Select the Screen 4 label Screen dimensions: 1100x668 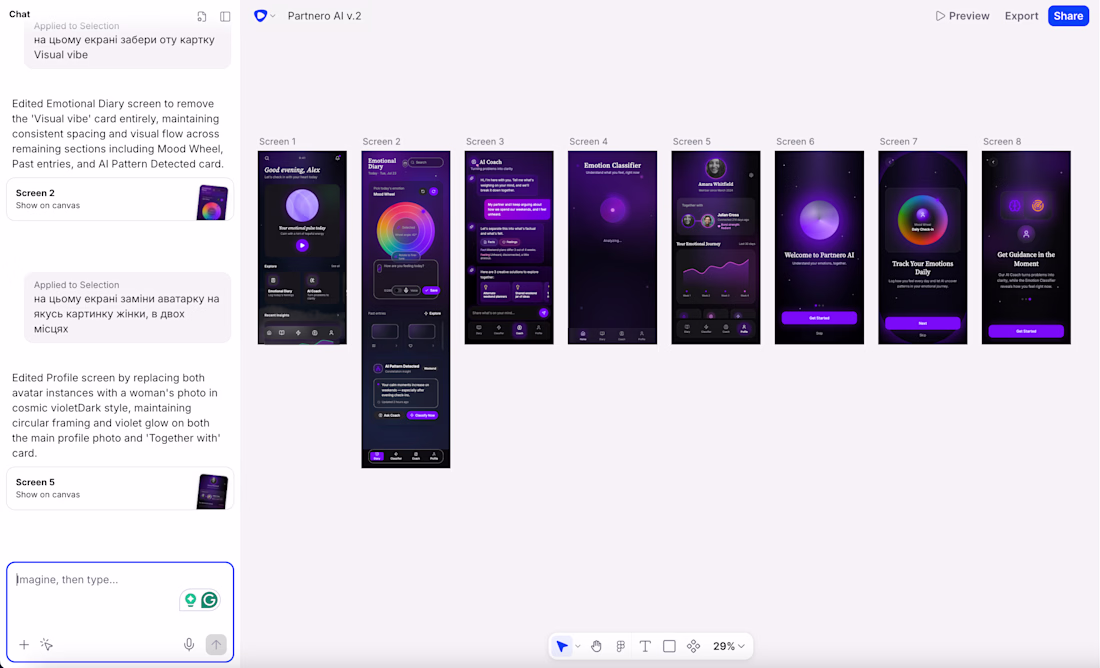pyautogui.click(x=588, y=141)
